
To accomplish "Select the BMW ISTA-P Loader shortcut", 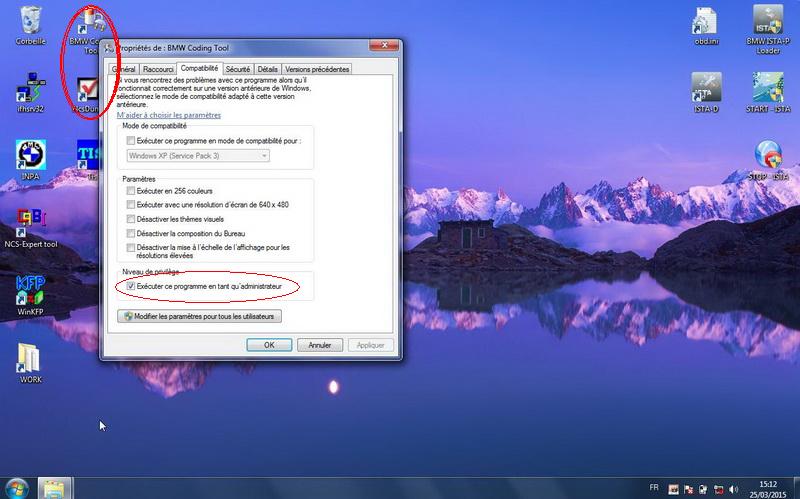I will pos(768,29).
